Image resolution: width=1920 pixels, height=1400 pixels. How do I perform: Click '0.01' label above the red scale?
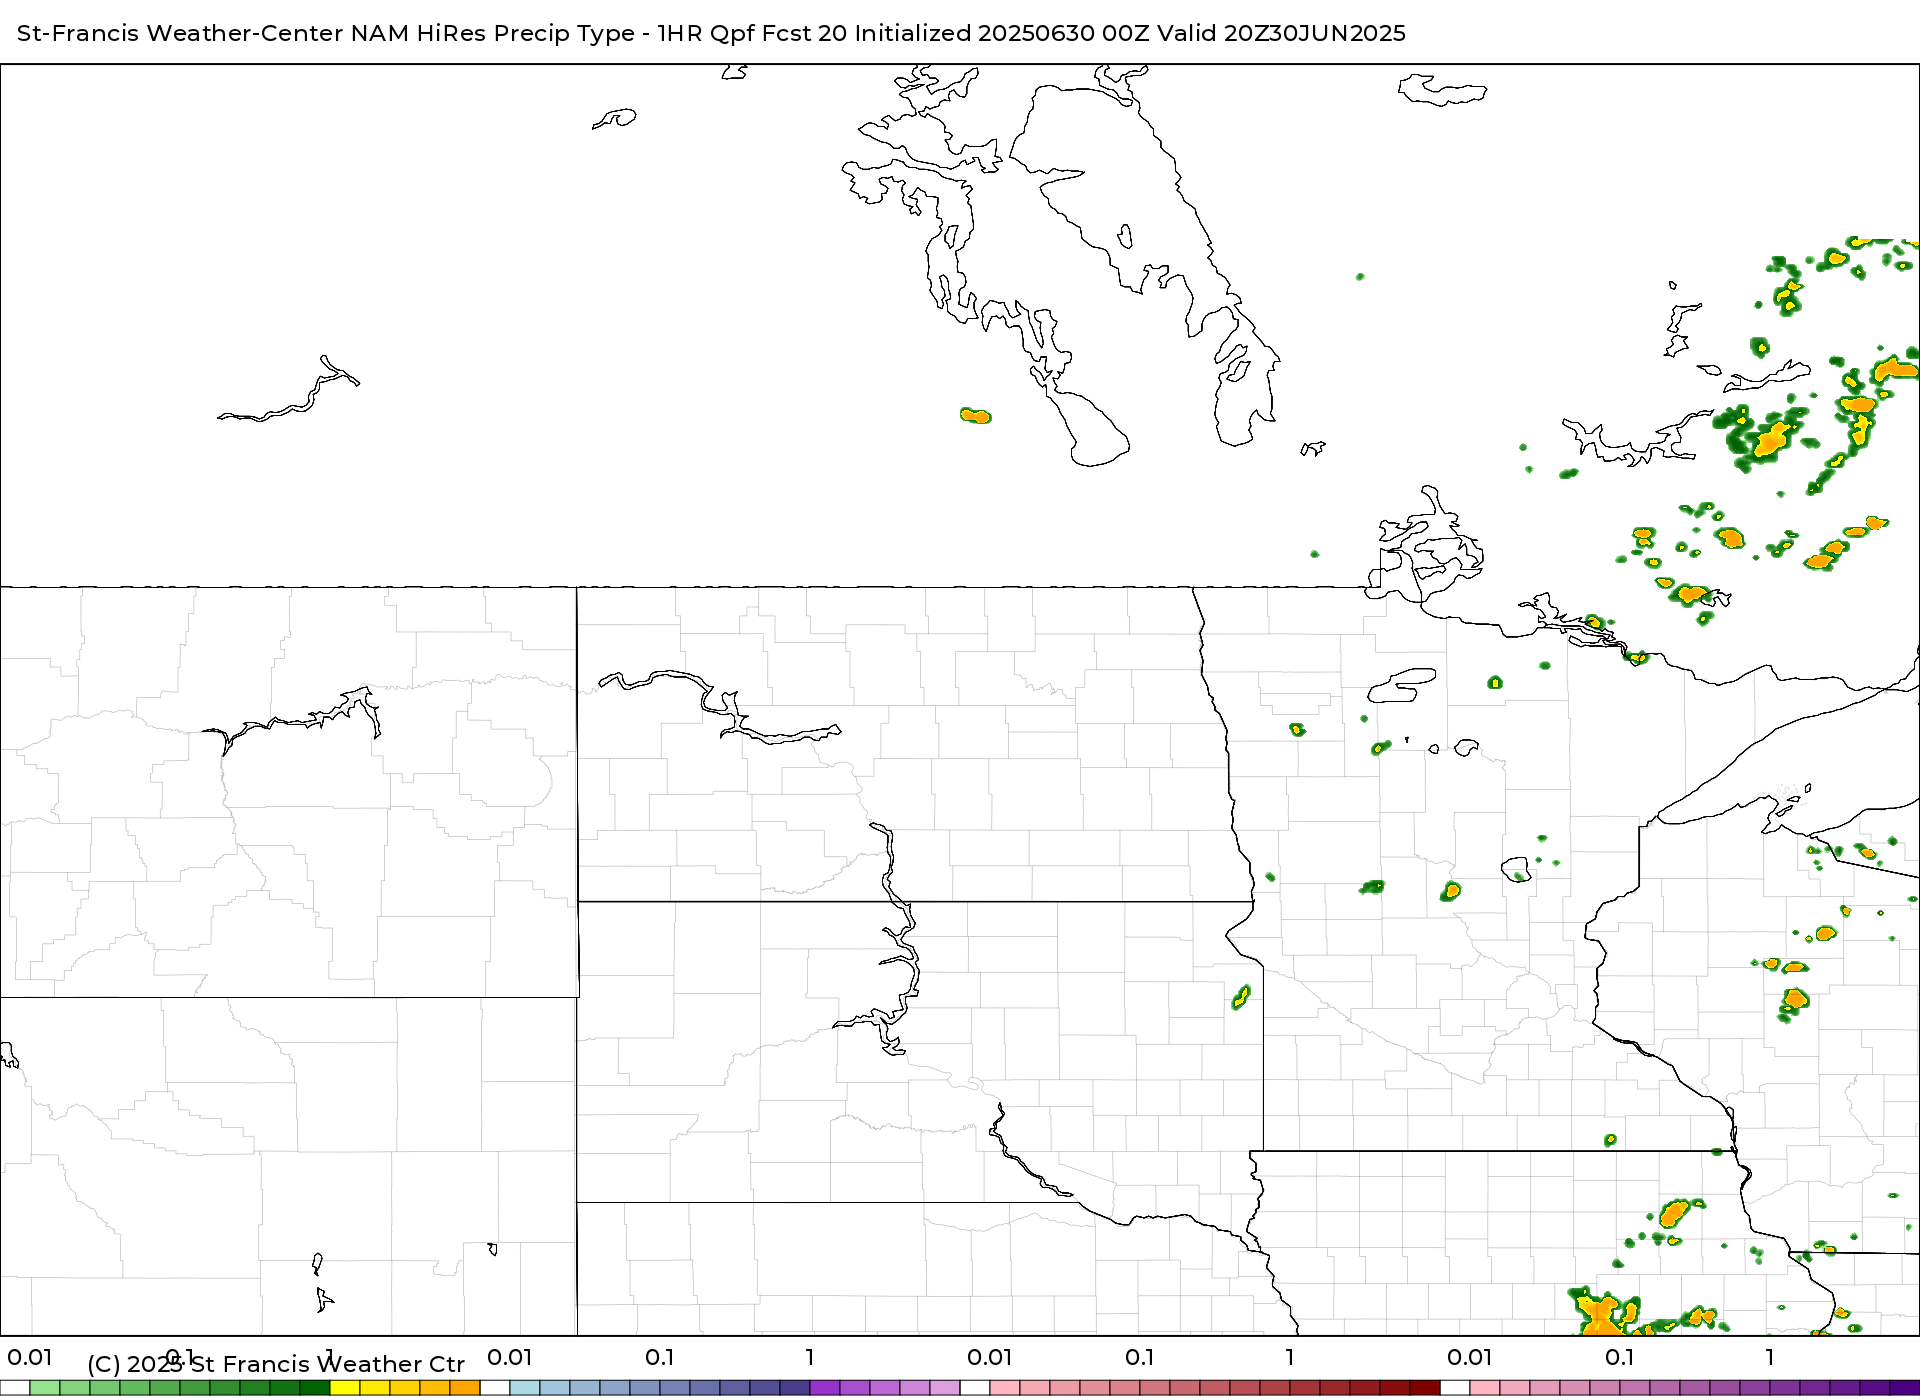click(990, 1358)
